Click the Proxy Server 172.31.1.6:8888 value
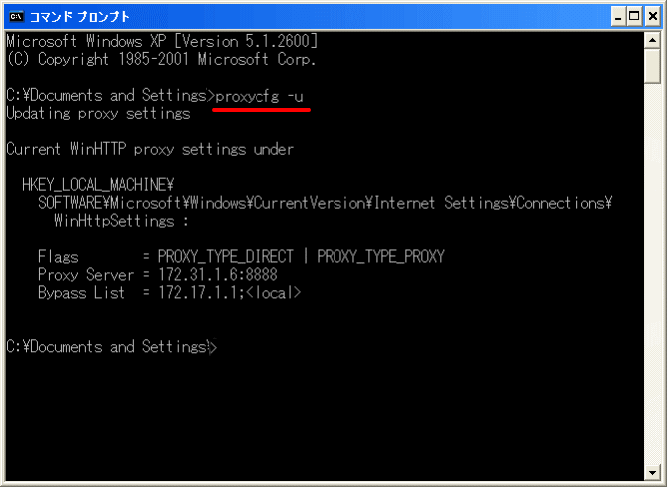This screenshot has height=488, width=668. click(x=218, y=274)
